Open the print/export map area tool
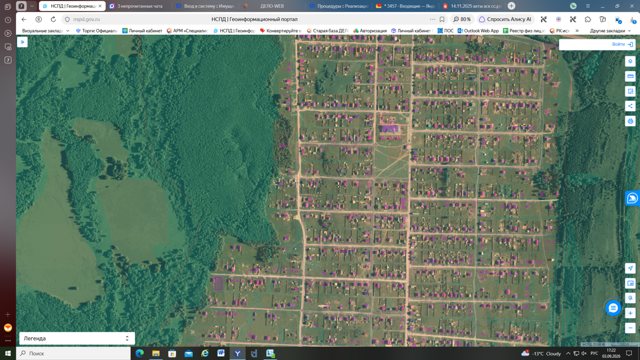The width and height of the screenshot is (640, 360). [630, 91]
